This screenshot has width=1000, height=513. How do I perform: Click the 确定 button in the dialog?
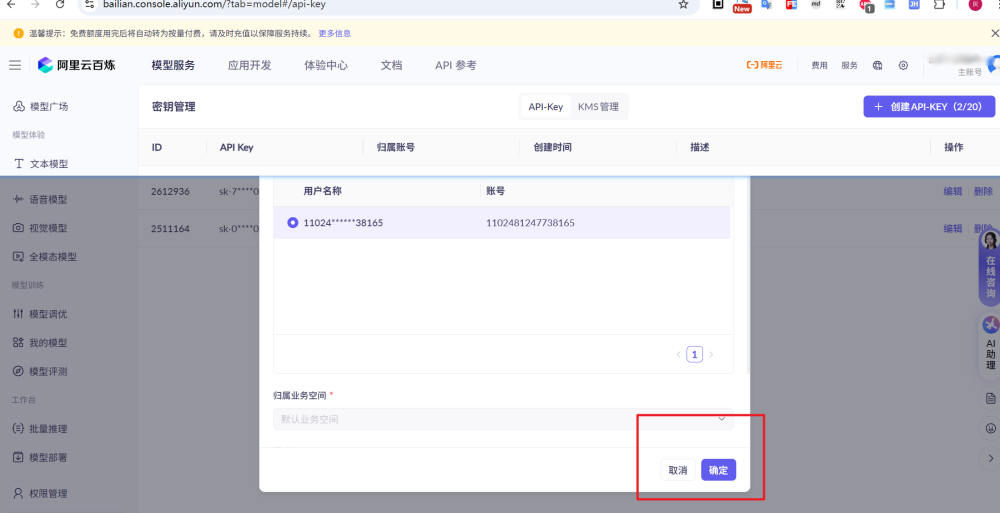[718, 470]
